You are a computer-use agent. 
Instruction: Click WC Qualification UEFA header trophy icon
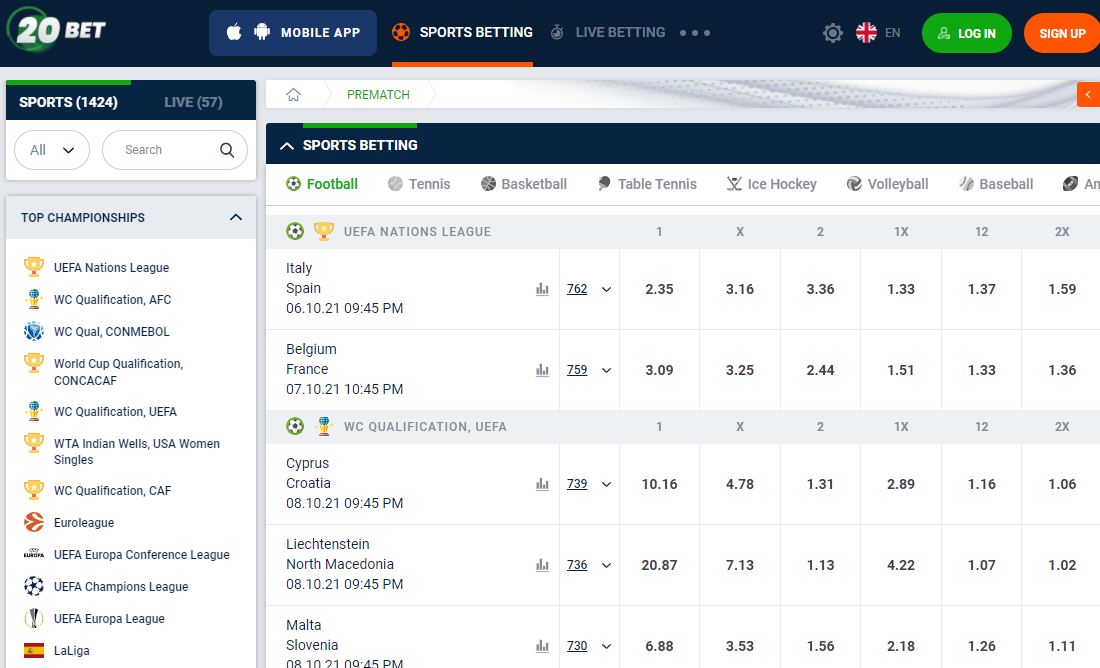323,426
